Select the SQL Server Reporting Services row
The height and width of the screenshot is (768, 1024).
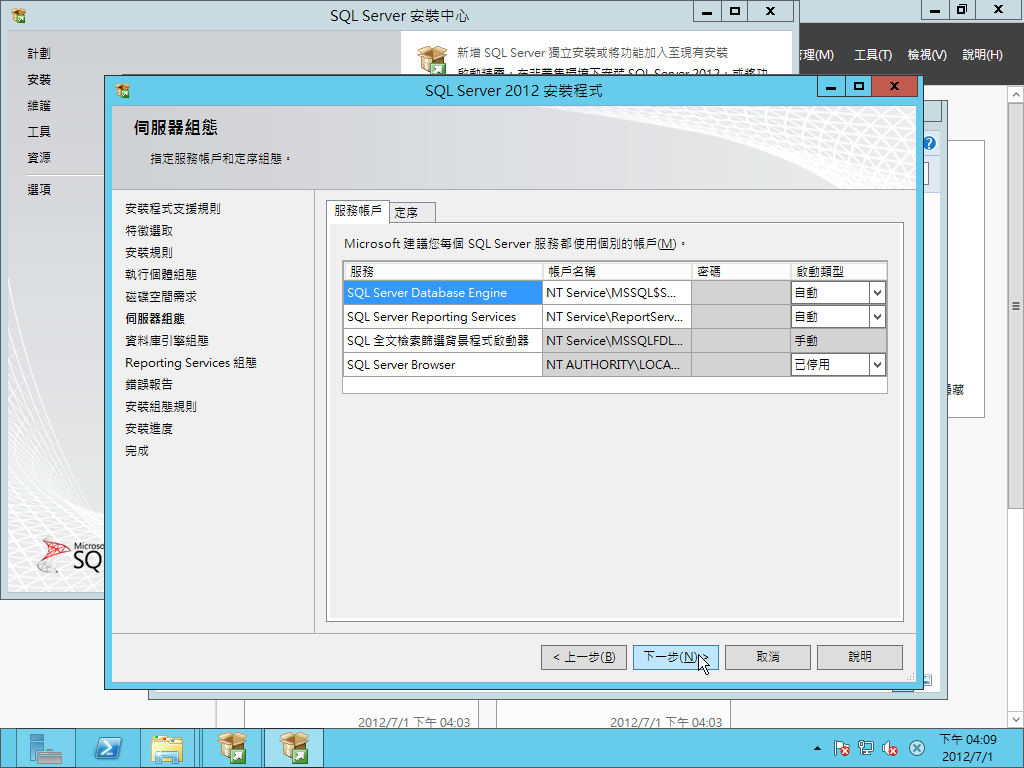click(x=443, y=317)
